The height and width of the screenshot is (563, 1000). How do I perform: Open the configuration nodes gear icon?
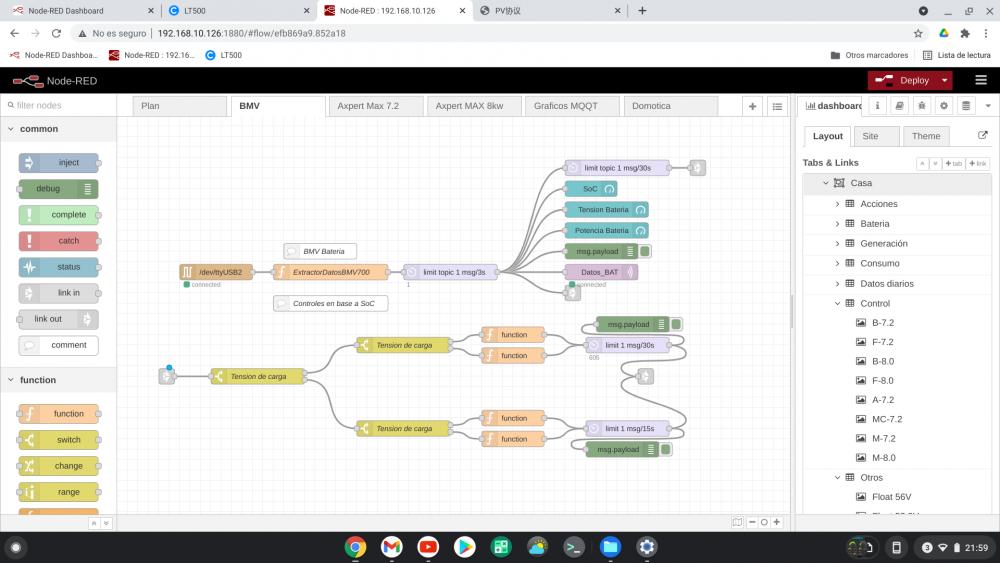pos(944,106)
